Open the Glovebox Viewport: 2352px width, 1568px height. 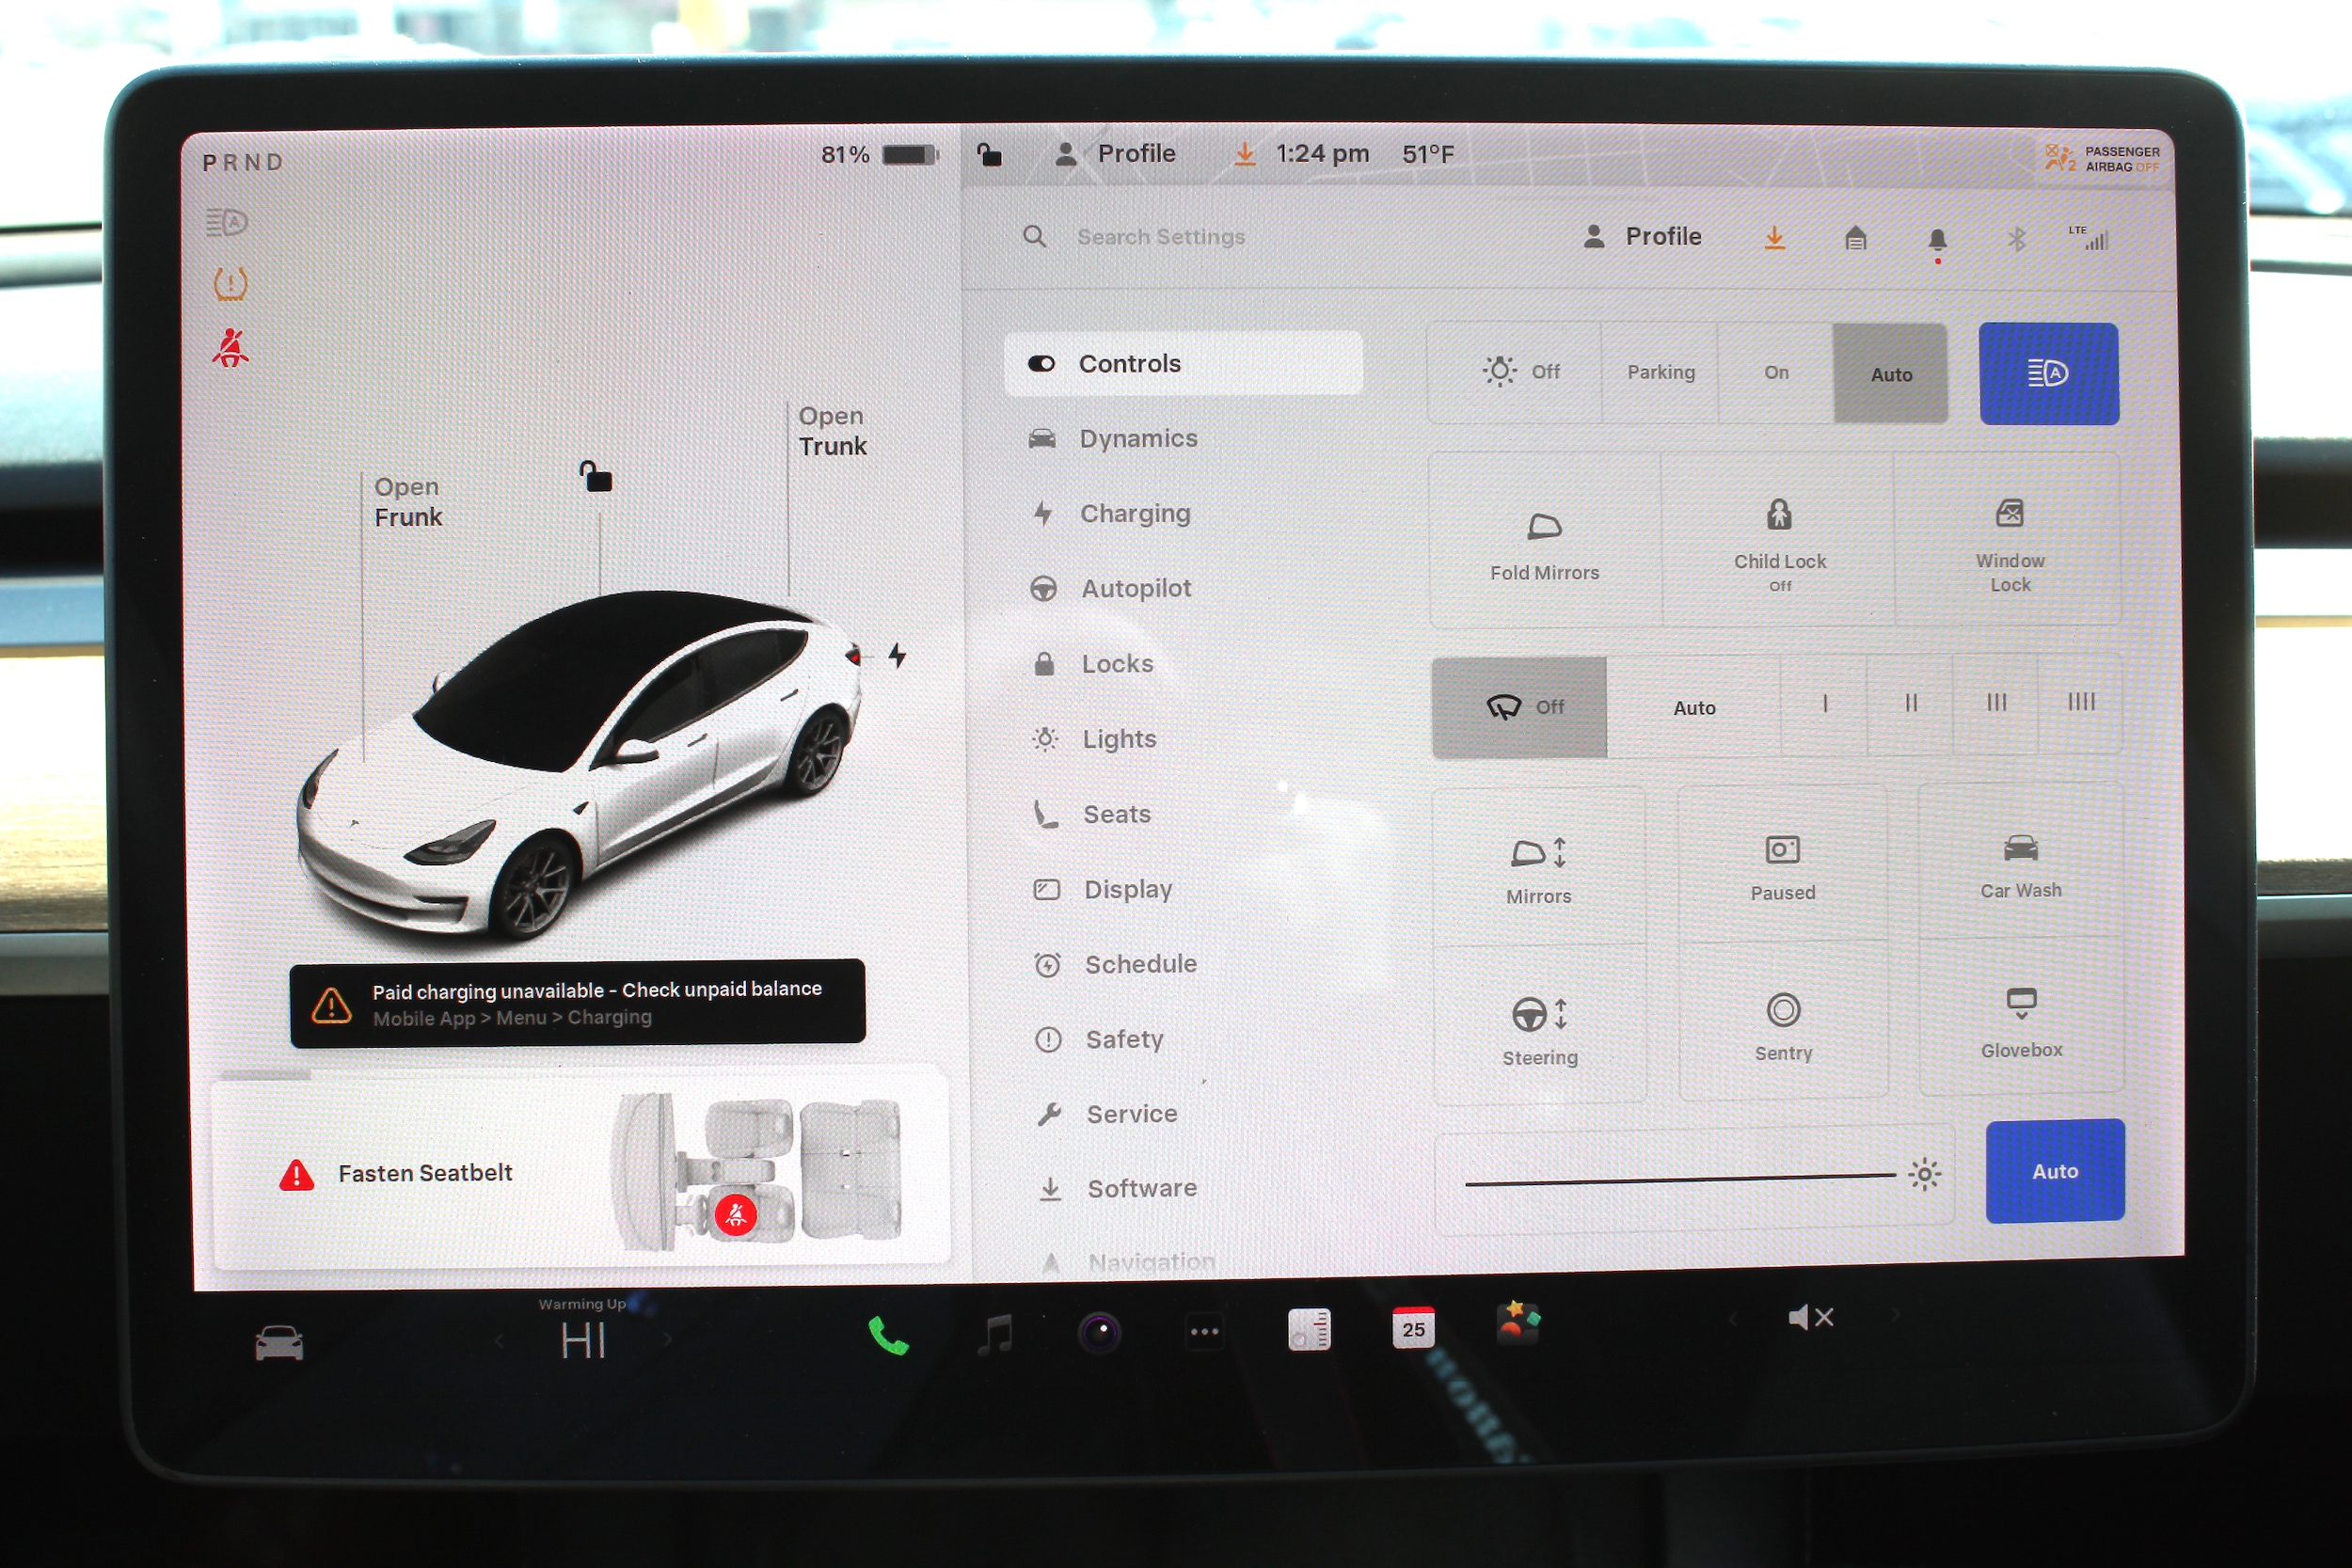pyautogui.click(x=2020, y=1020)
